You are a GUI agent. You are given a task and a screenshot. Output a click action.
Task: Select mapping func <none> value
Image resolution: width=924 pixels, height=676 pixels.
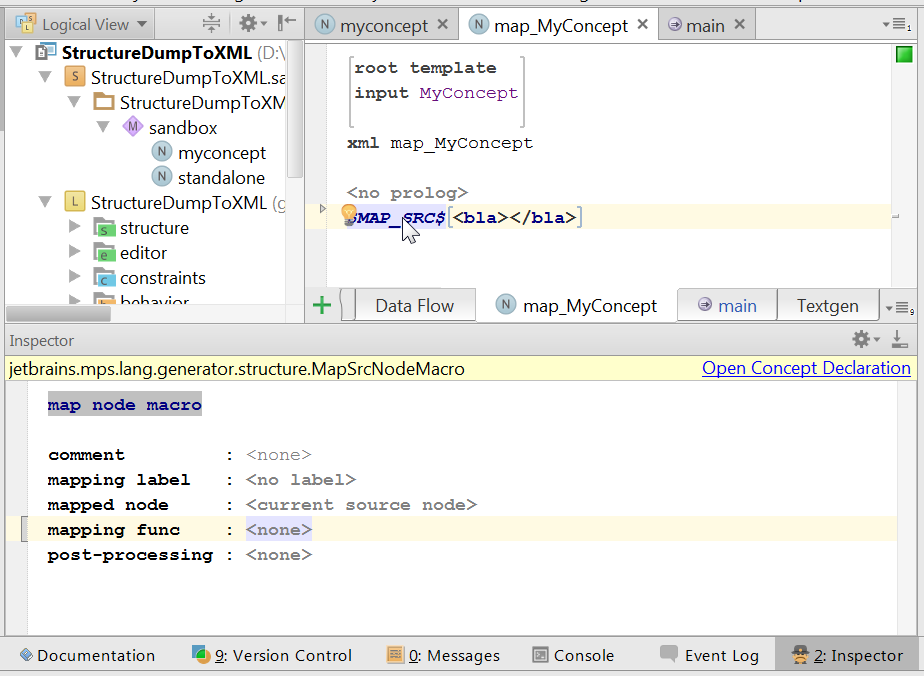[x=279, y=530]
